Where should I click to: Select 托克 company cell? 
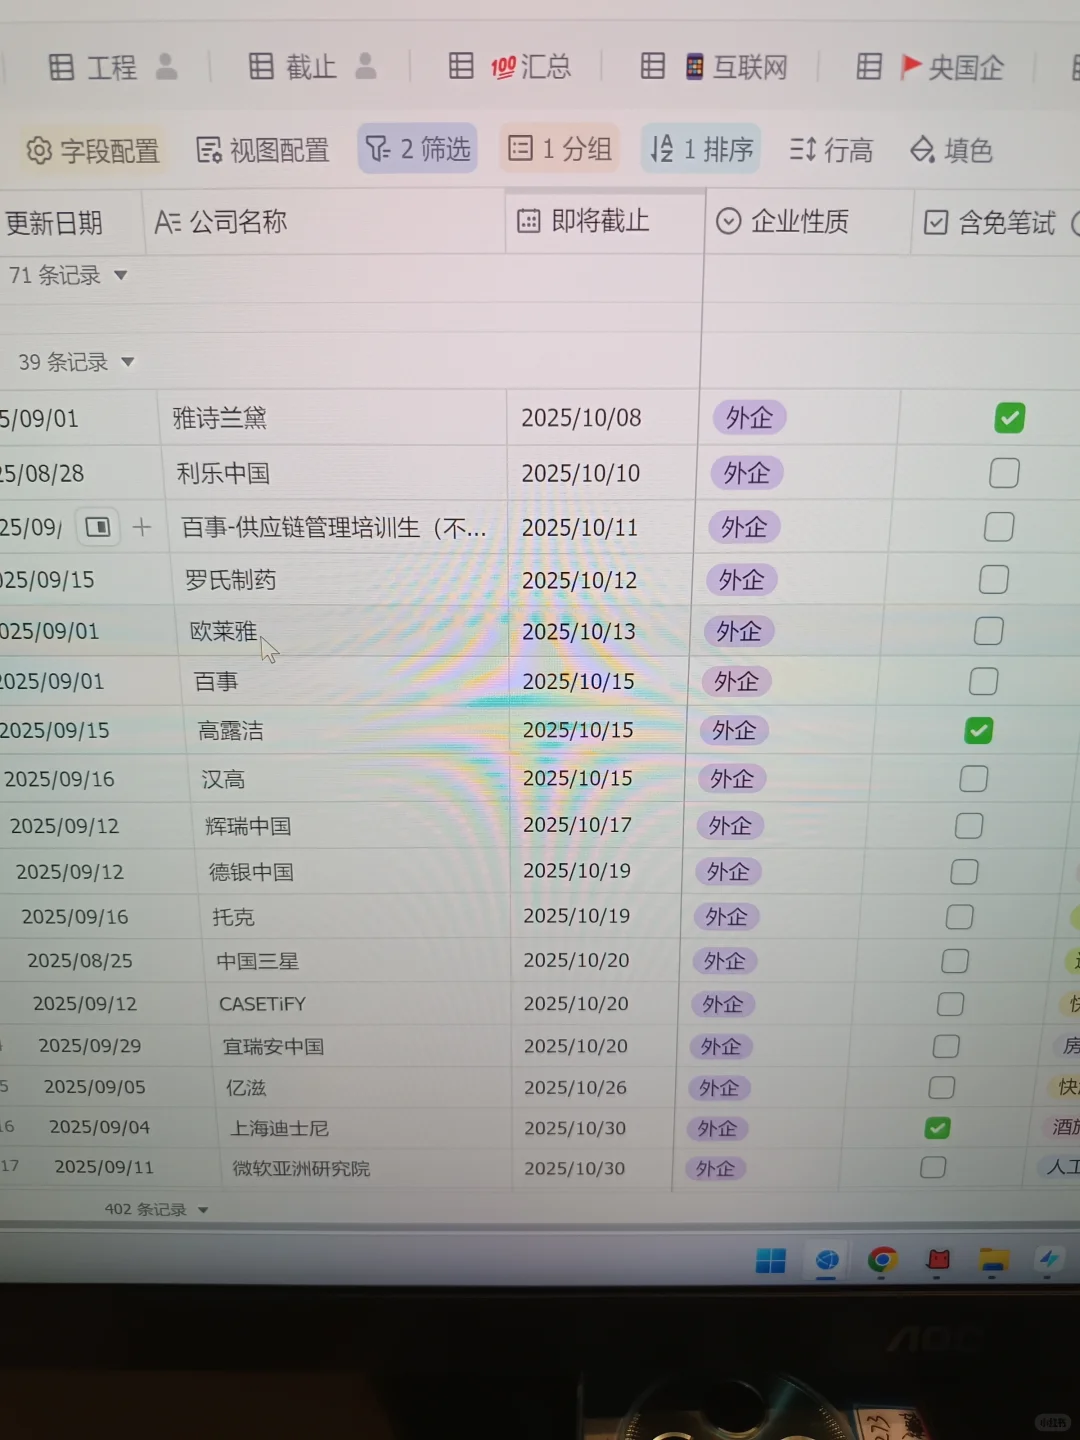click(355, 916)
